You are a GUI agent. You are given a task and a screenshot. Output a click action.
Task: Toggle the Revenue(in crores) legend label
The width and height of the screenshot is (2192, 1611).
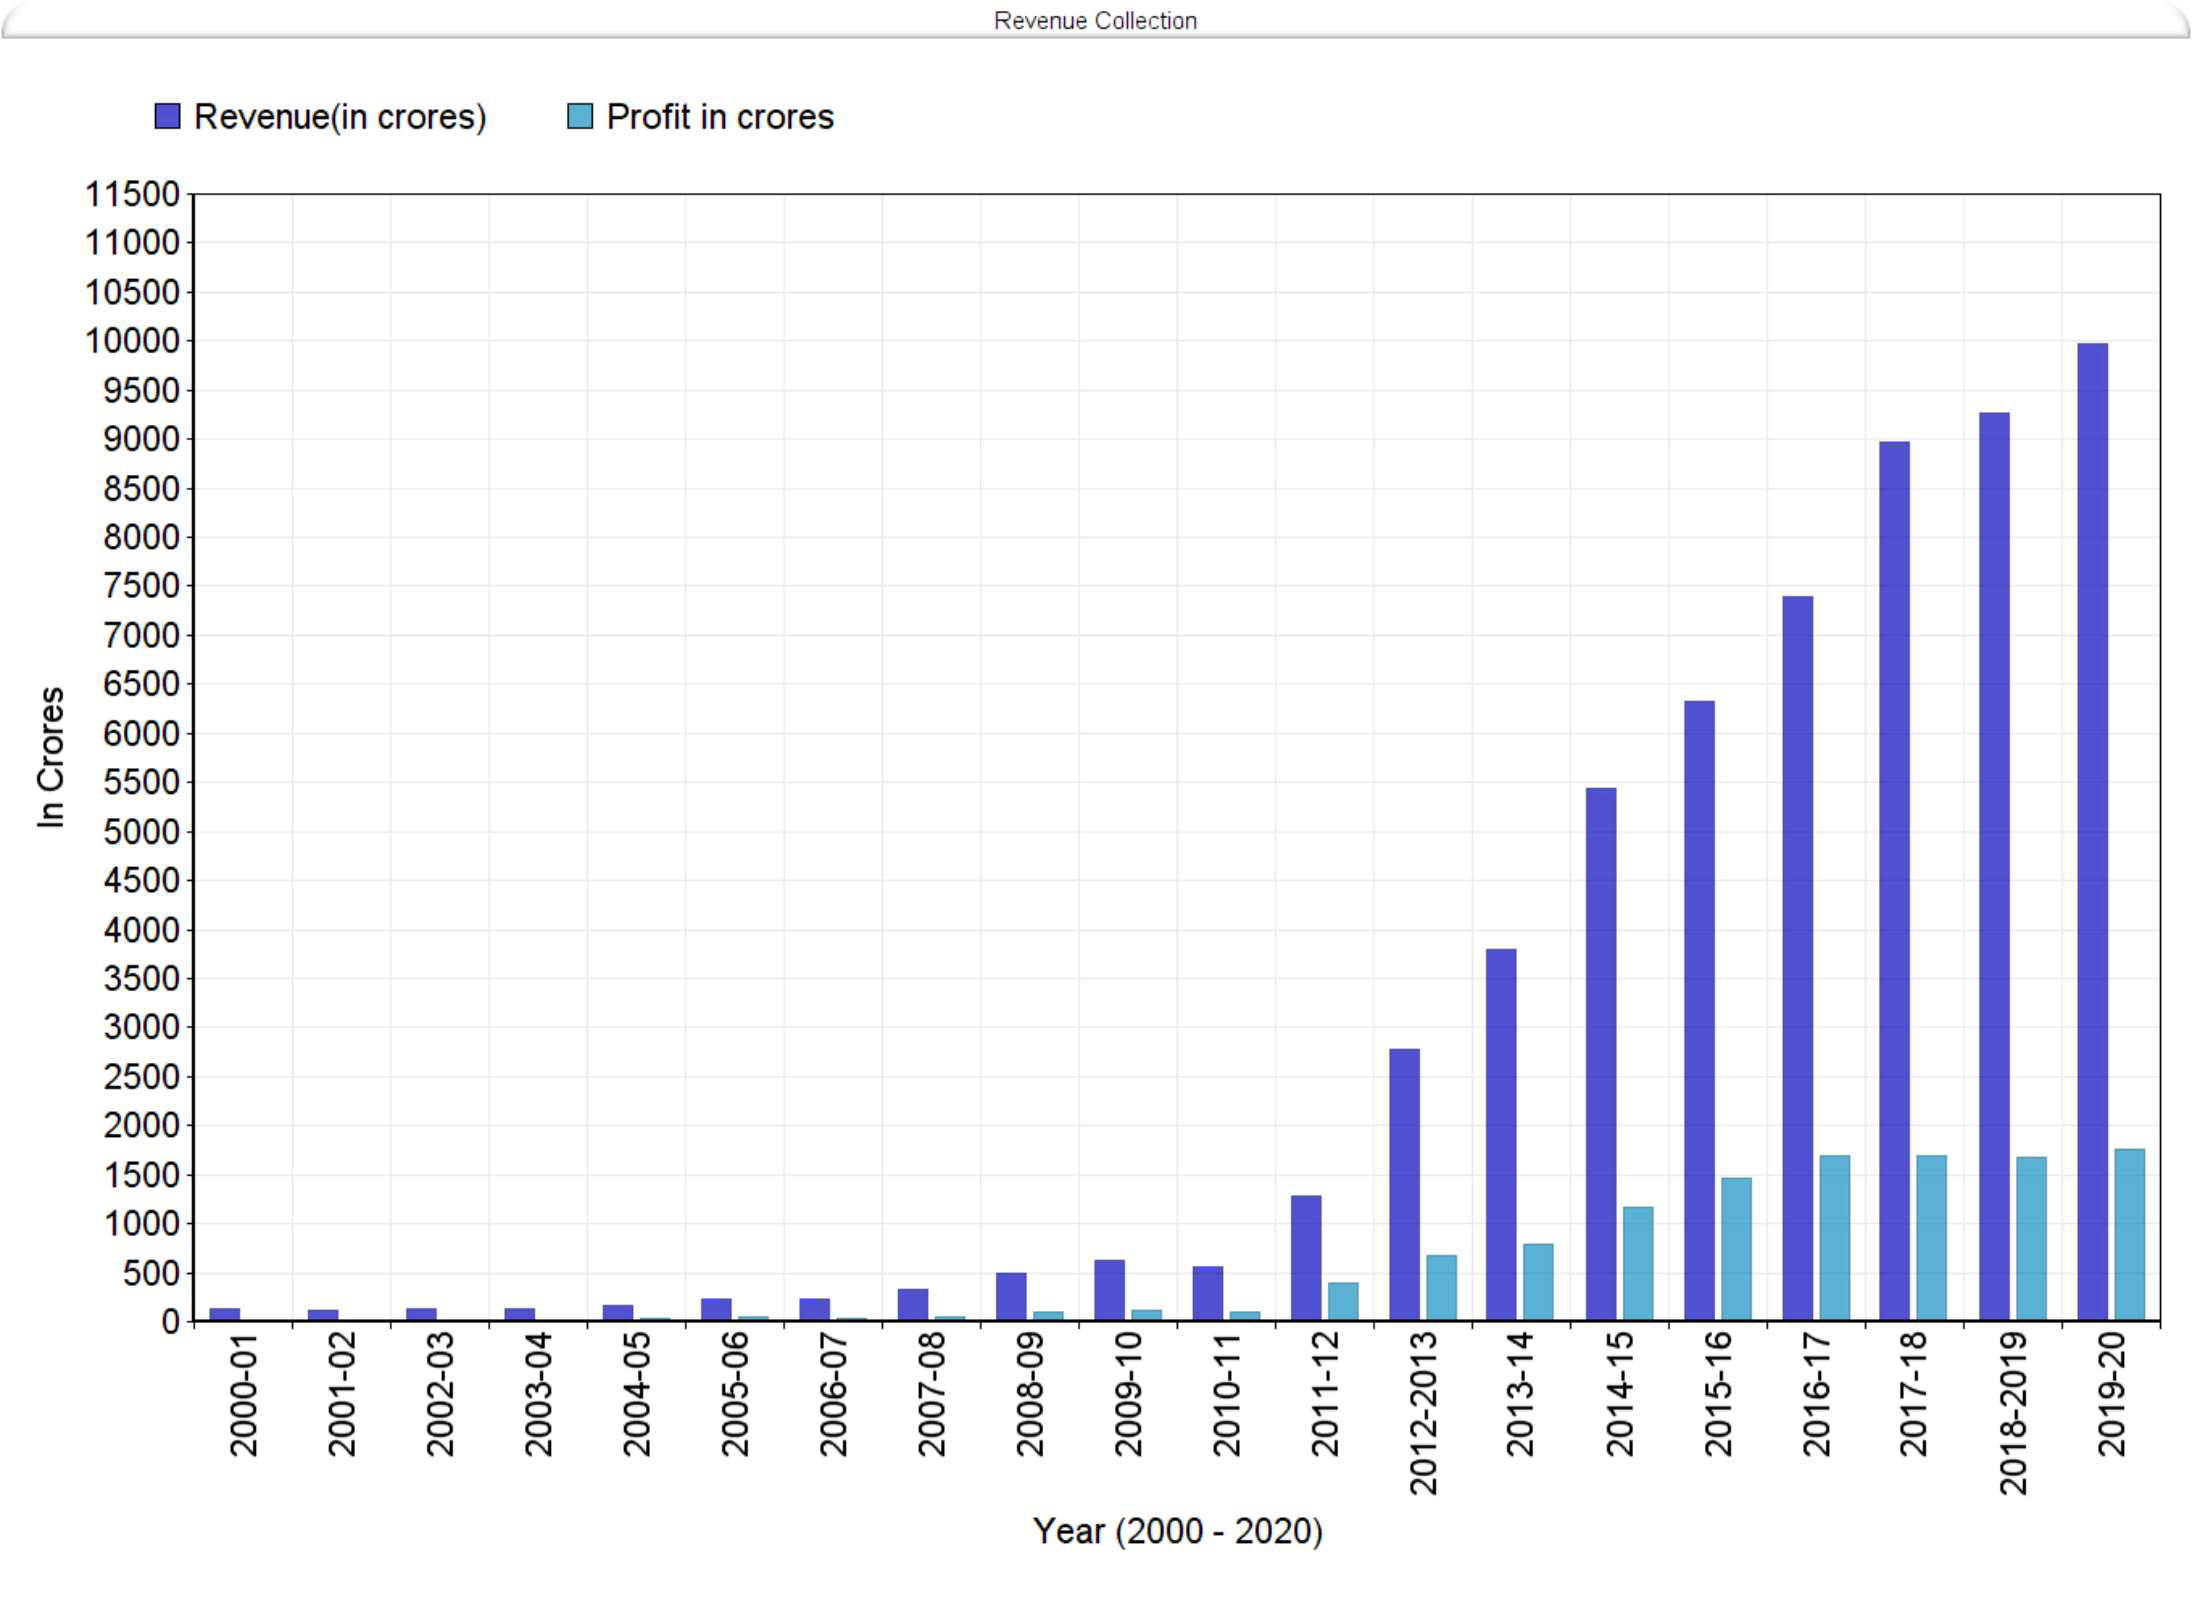click(x=340, y=117)
